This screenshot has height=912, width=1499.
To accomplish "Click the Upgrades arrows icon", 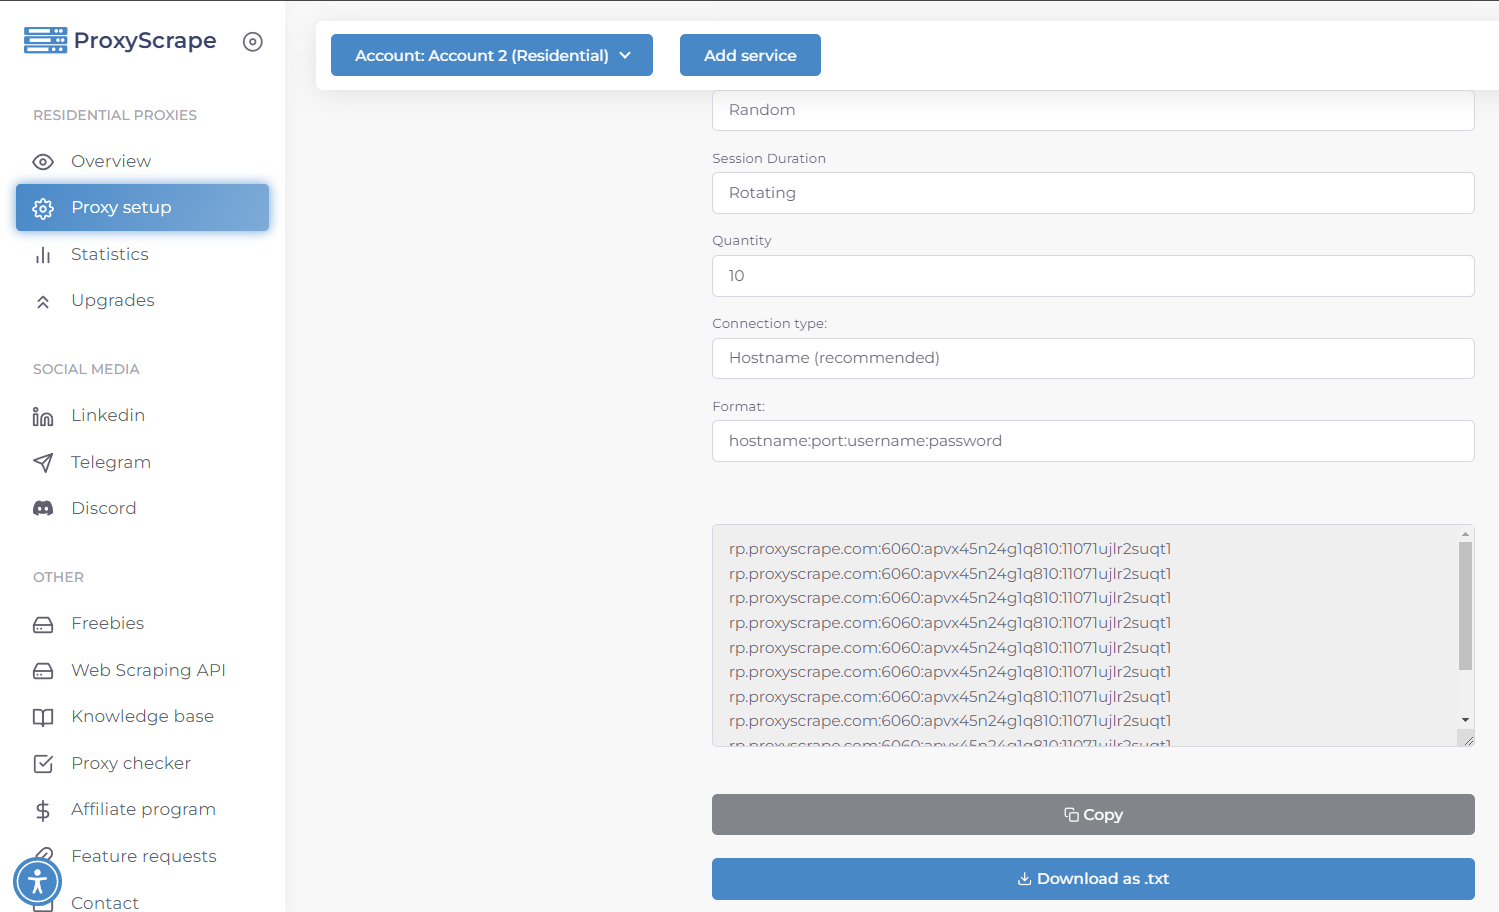I will [43, 301].
